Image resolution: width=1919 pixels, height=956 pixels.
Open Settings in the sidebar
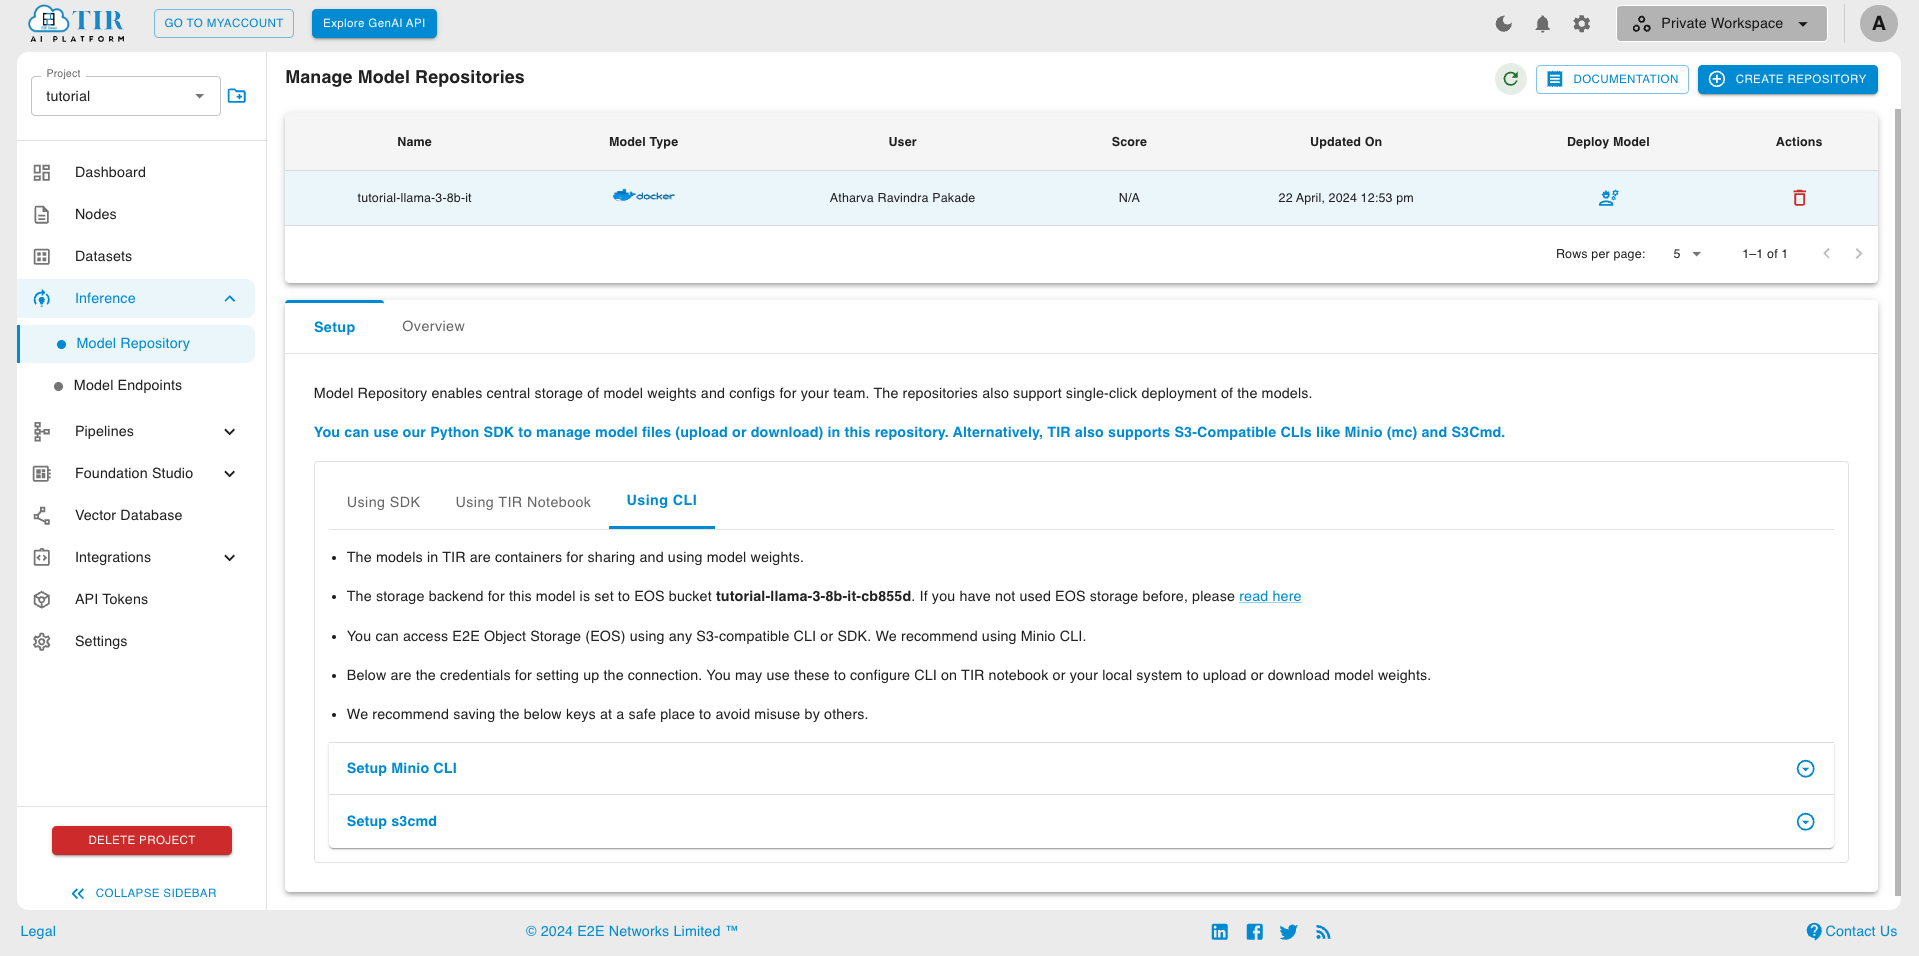pos(101,641)
